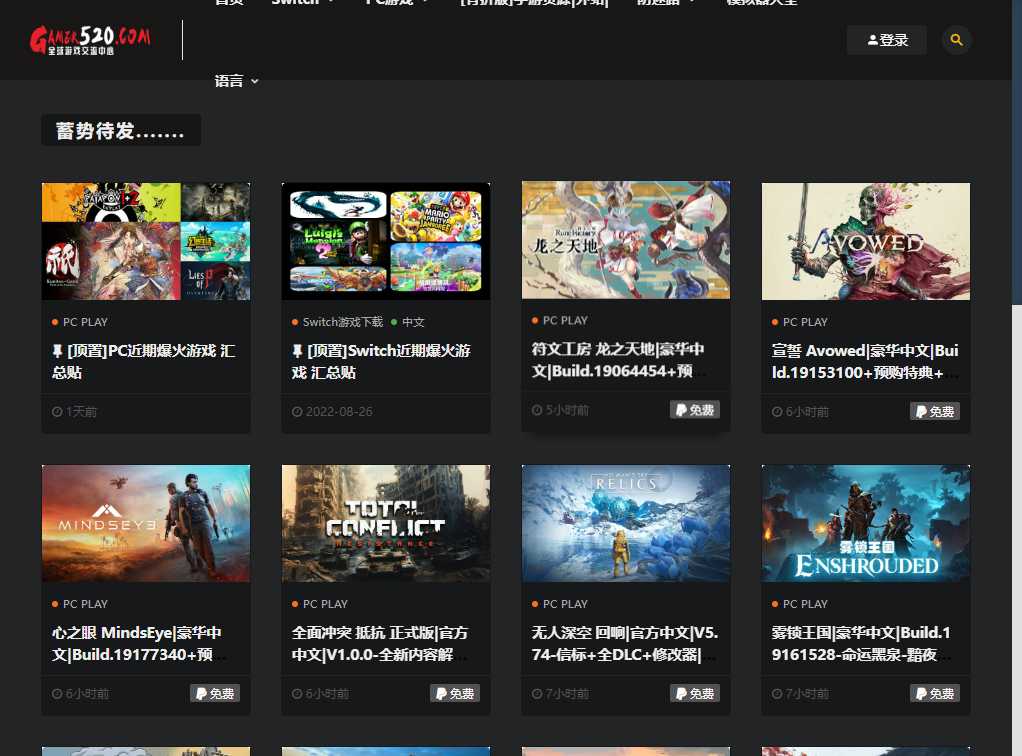Viewport: 1022px width, 756px height.
Task: Click the 免费 badge on 符文工房 龙之天地 post
Action: pos(695,409)
